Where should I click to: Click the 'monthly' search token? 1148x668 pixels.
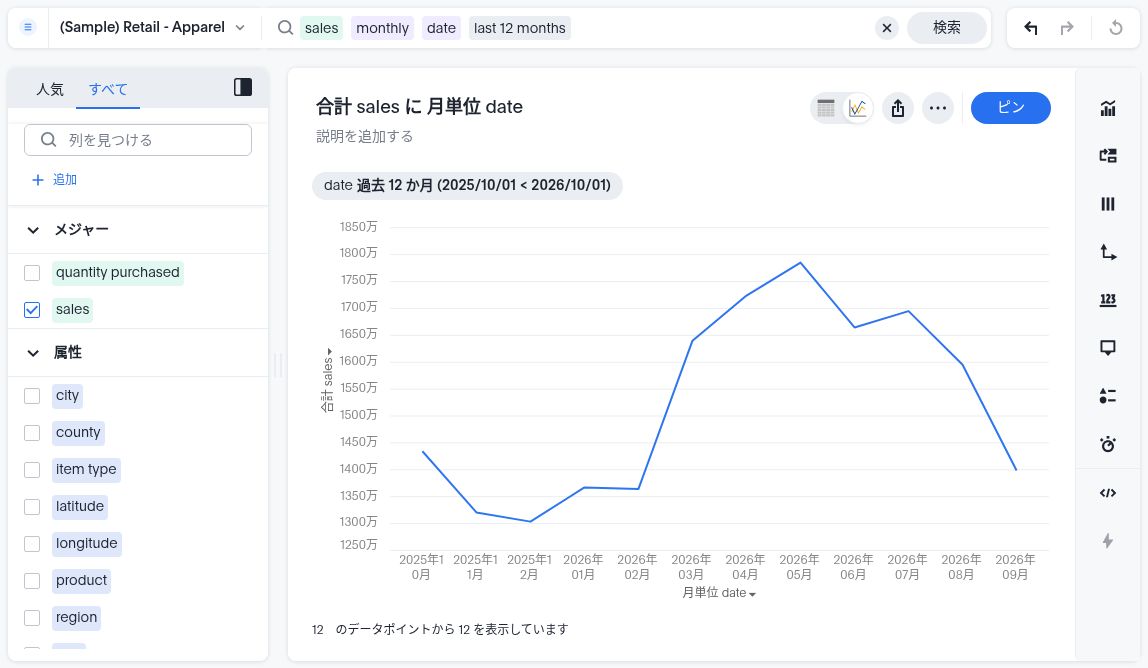pyautogui.click(x=382, y=28)
